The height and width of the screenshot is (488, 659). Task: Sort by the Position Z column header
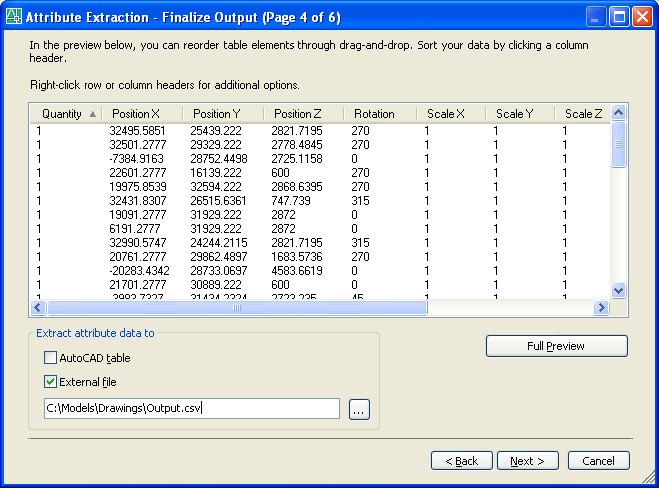pyautogui.click(x=303, y=114)
